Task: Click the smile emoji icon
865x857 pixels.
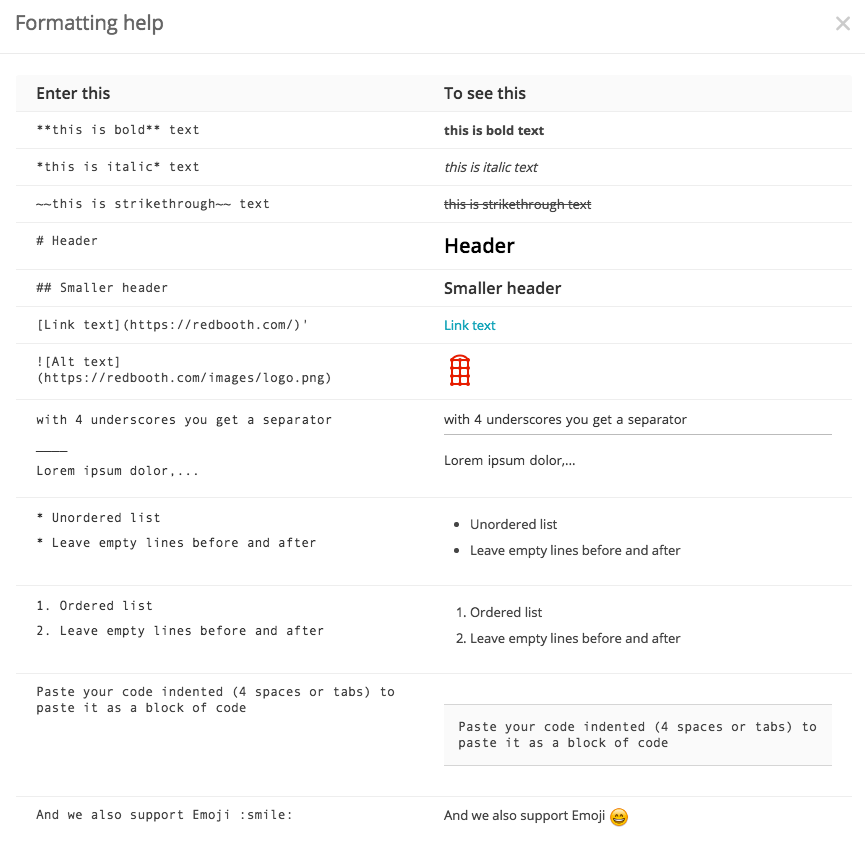Action: pos(619,816)
